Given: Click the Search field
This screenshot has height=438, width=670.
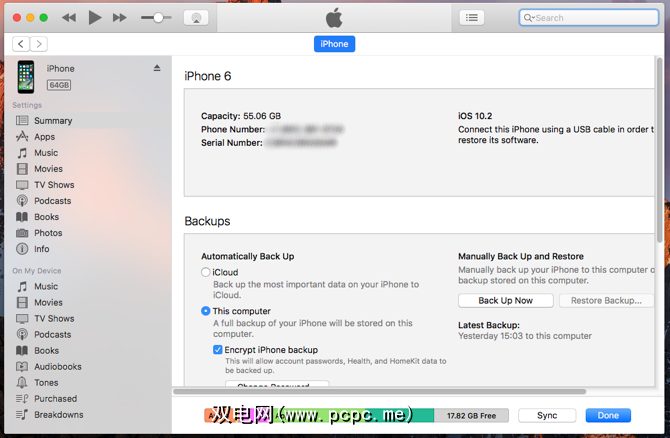Looking at the screenshot, I should click(589, 18).
